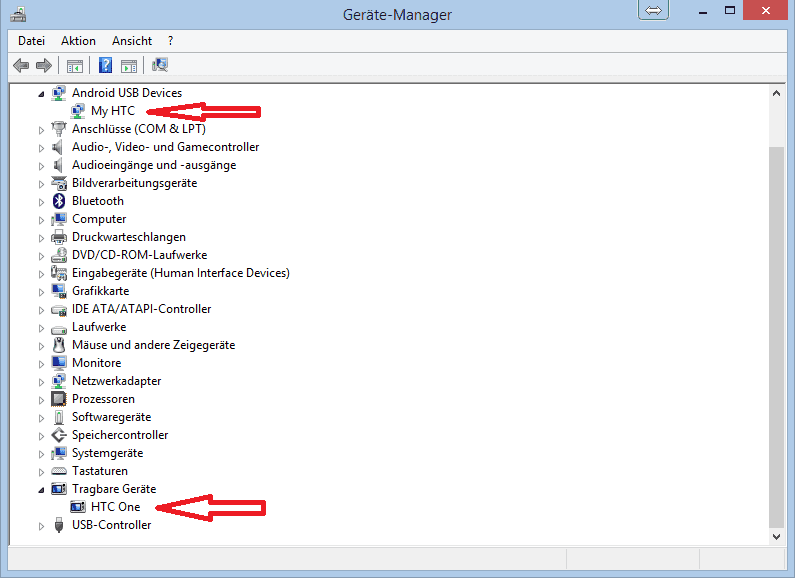Click the Mäuse und andere Zeigegeräte mouse icon
The image size is (795, 578).
pyautogui.click(x=59, y=345)
